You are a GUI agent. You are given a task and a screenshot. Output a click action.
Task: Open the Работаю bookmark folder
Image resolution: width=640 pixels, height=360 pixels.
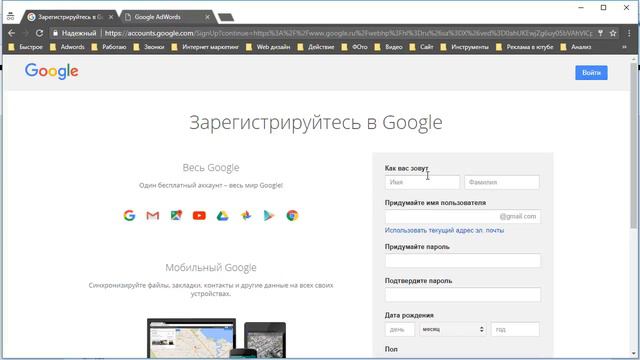point(109,47)
